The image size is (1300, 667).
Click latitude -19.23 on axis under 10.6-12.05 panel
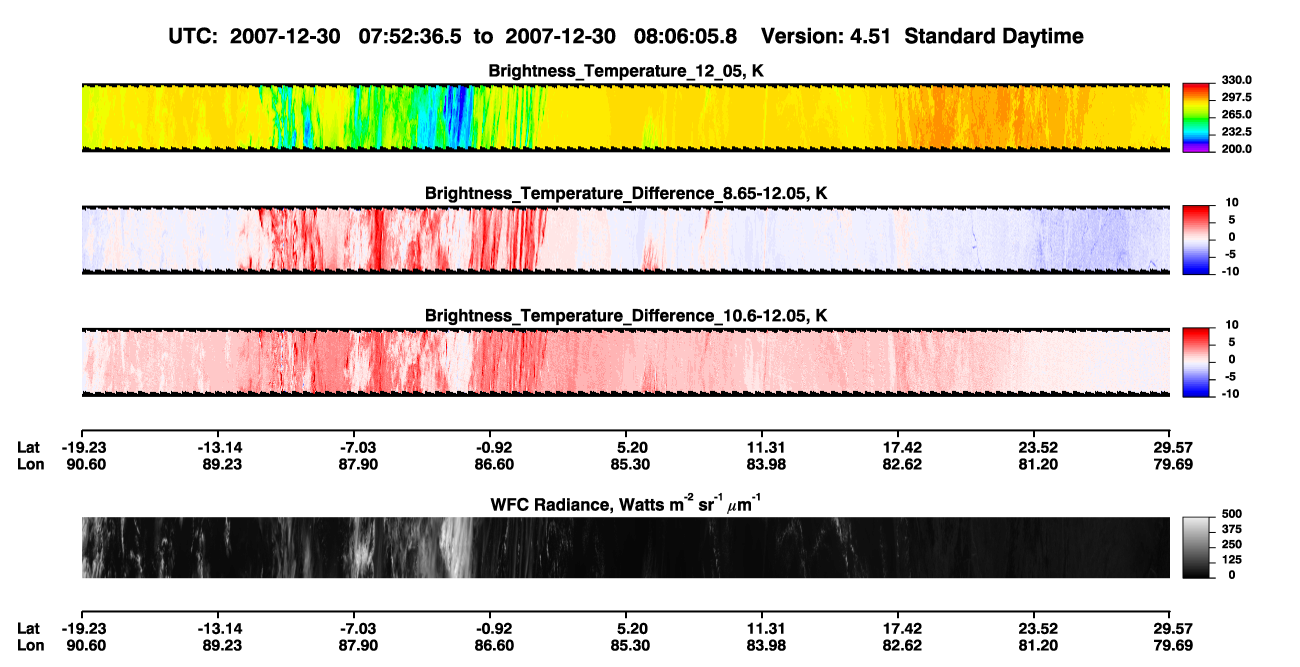tap(82, 448)
